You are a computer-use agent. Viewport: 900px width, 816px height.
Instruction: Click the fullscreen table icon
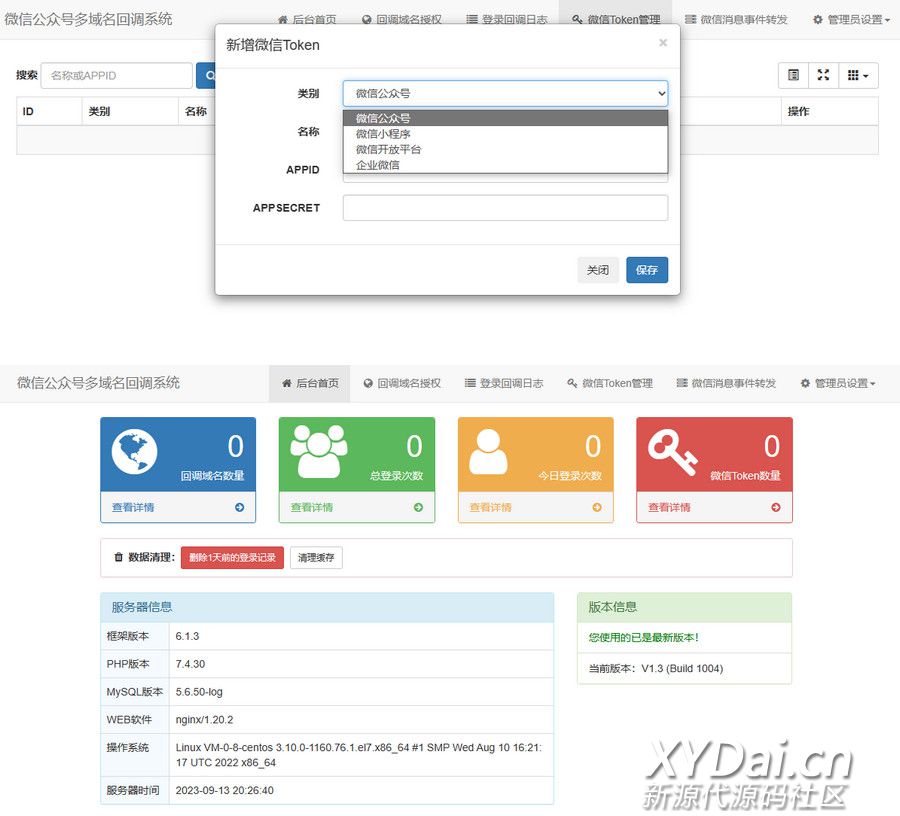click(823, 75)
